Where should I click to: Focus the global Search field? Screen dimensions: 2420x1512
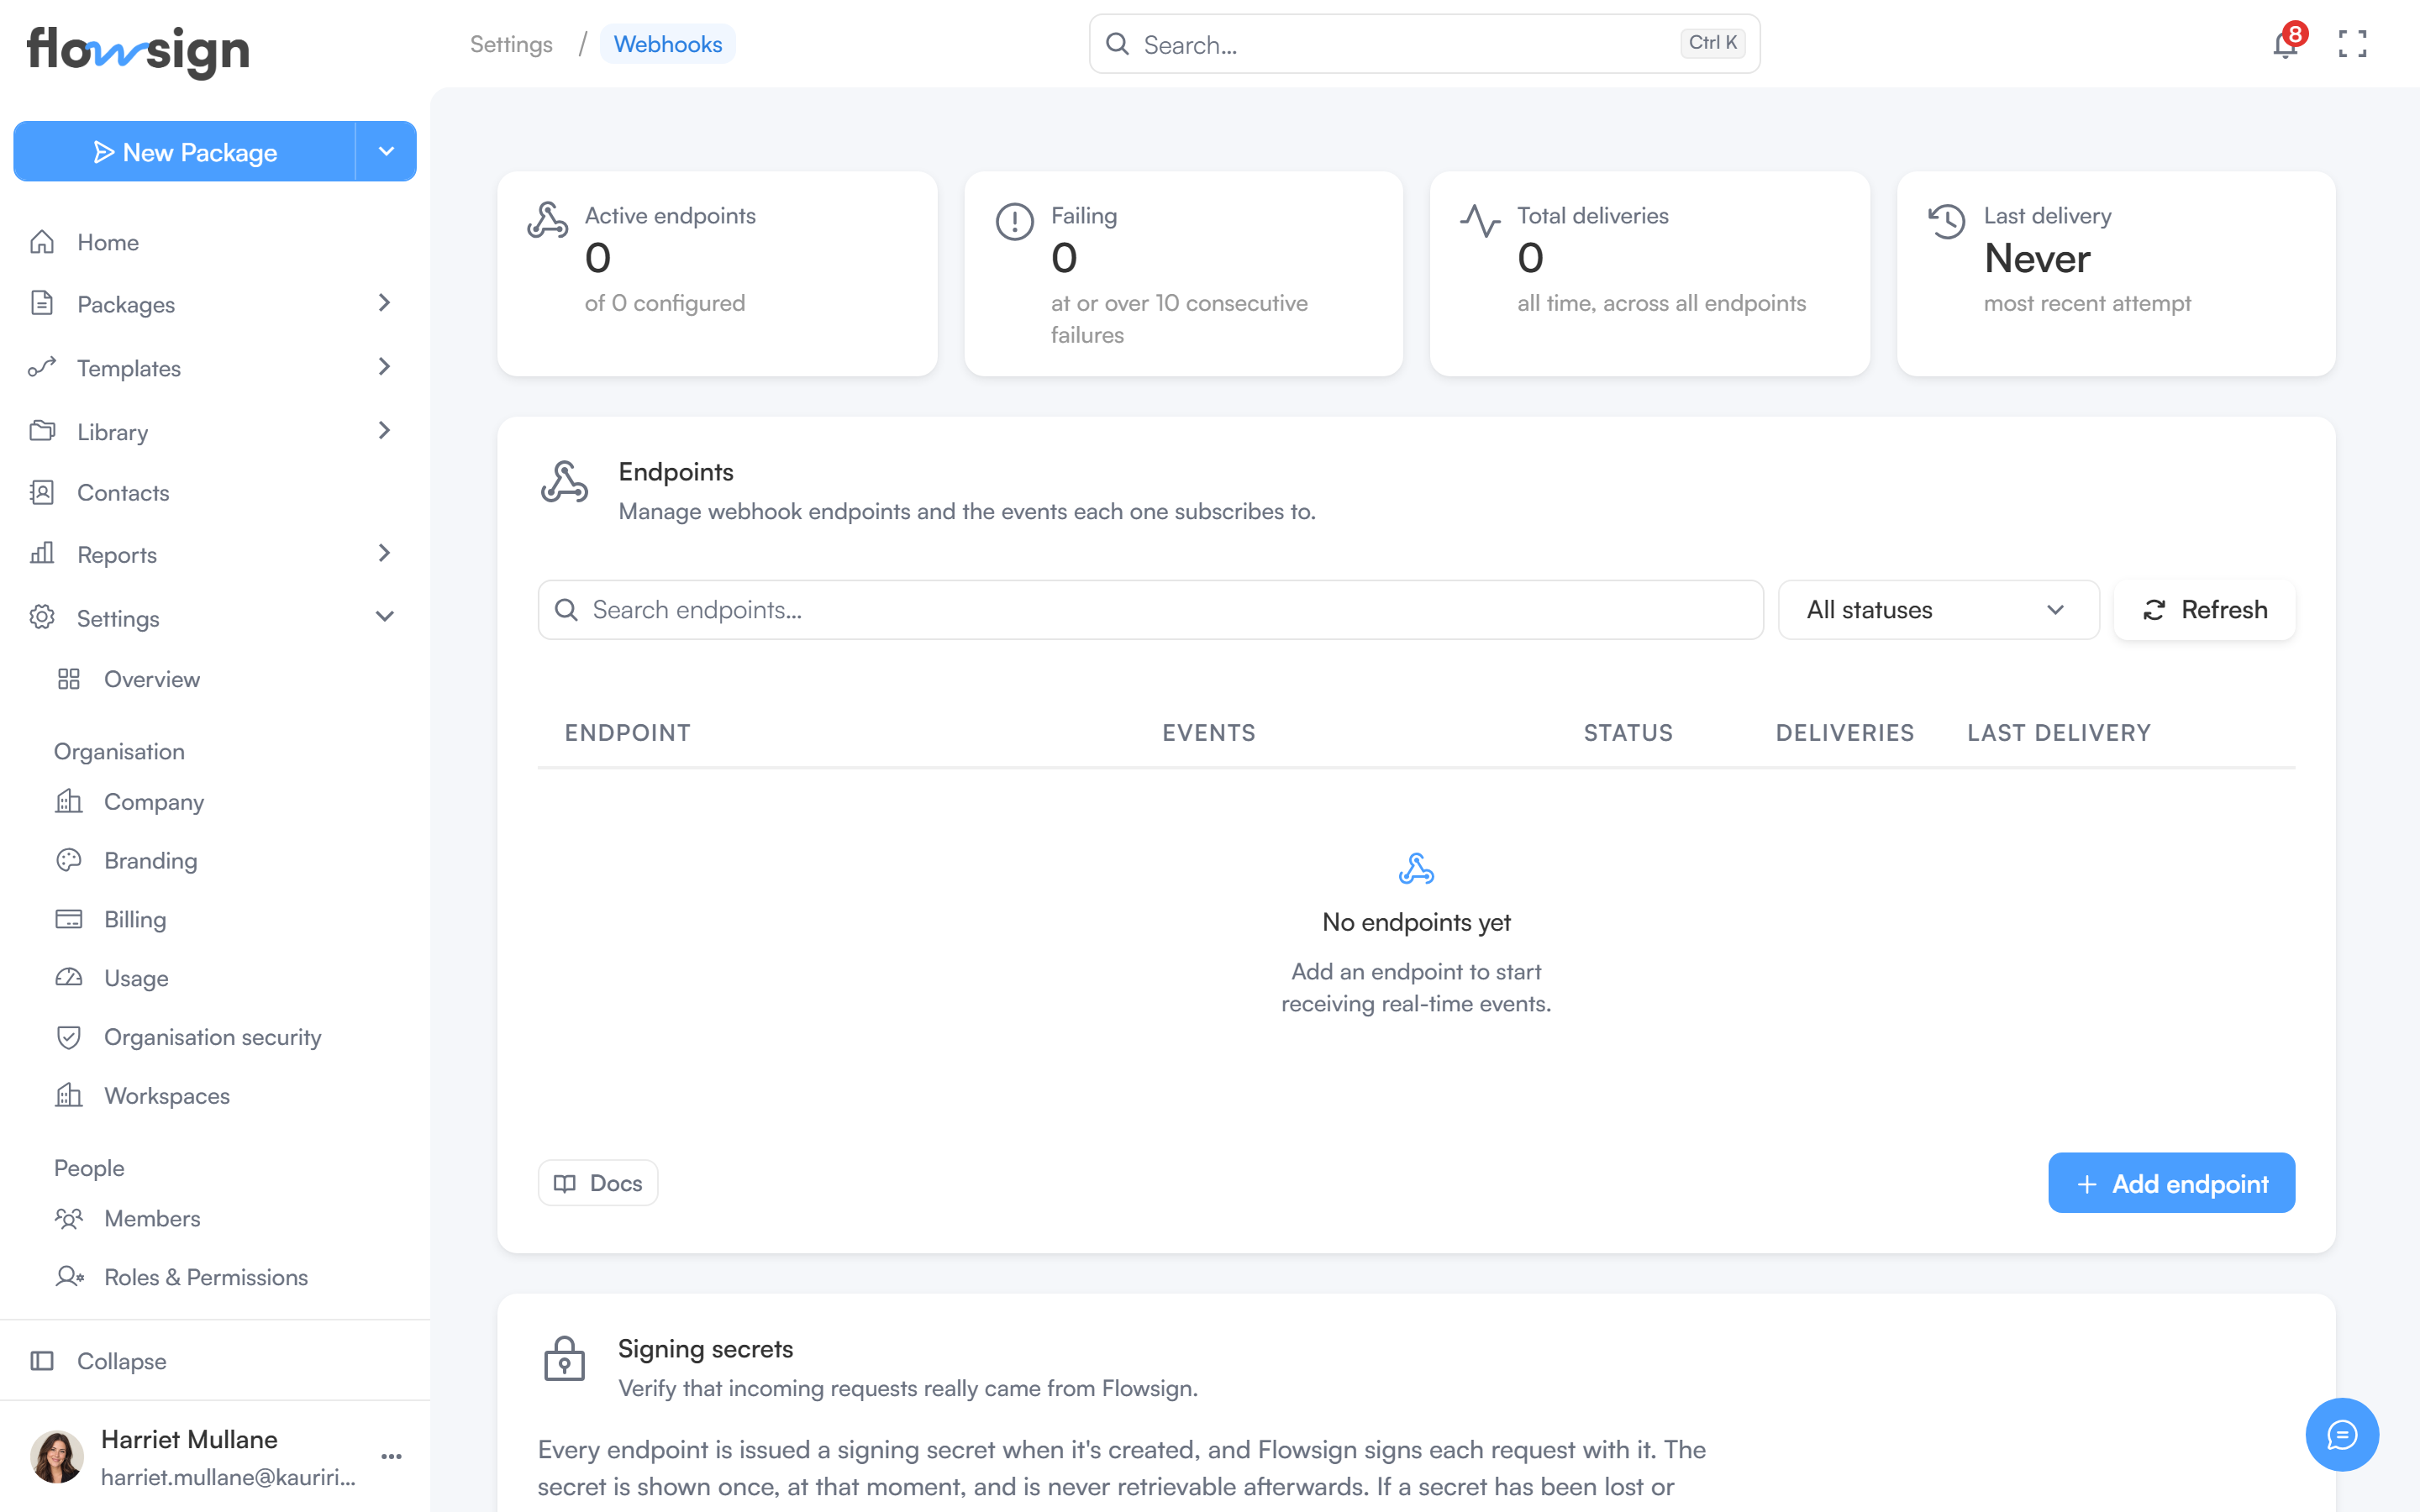(1424, 44)
